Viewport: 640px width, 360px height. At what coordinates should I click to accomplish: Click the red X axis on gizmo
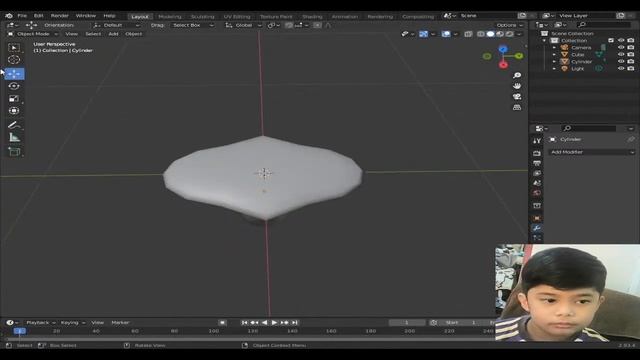tap(503, 64)
